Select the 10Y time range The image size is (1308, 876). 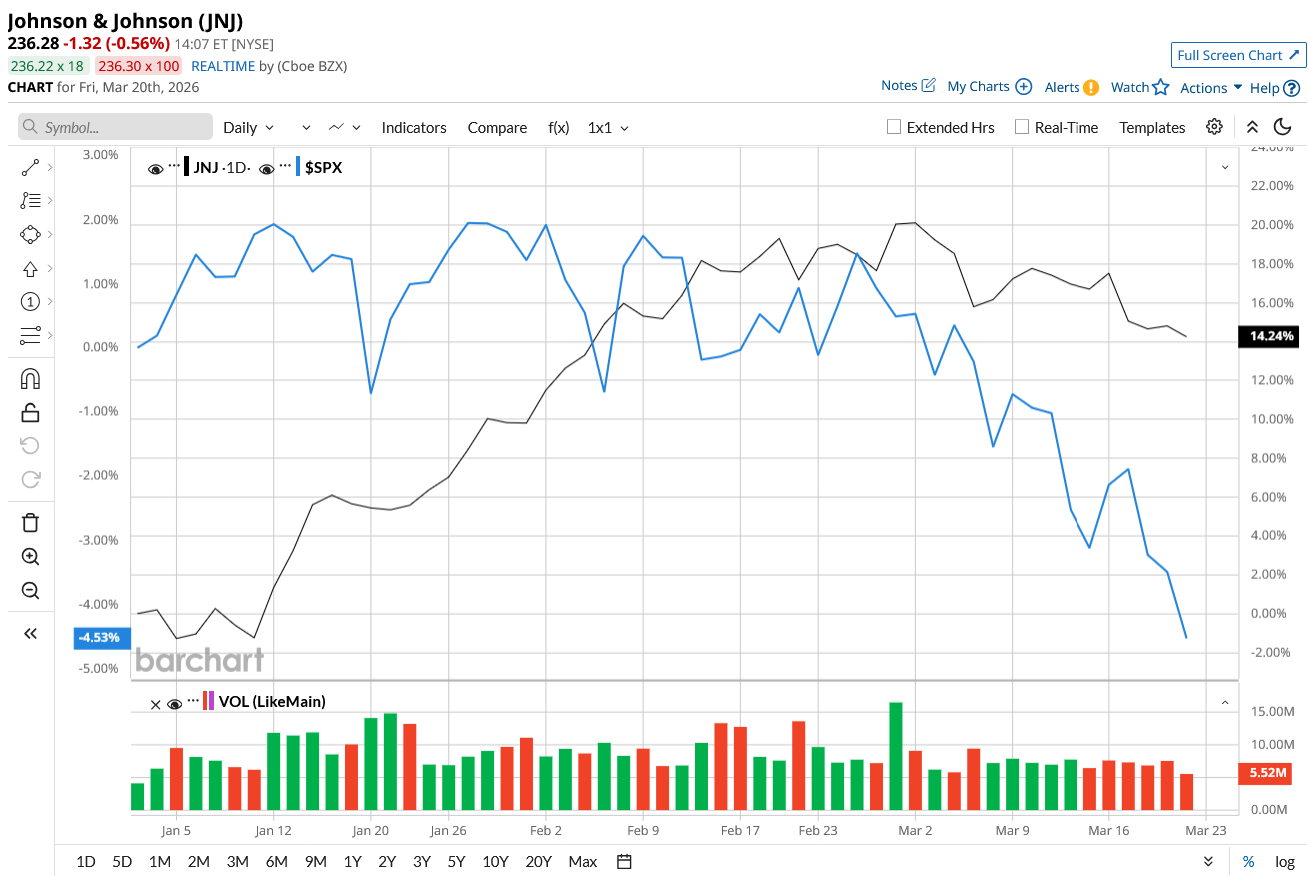point(495,862)
